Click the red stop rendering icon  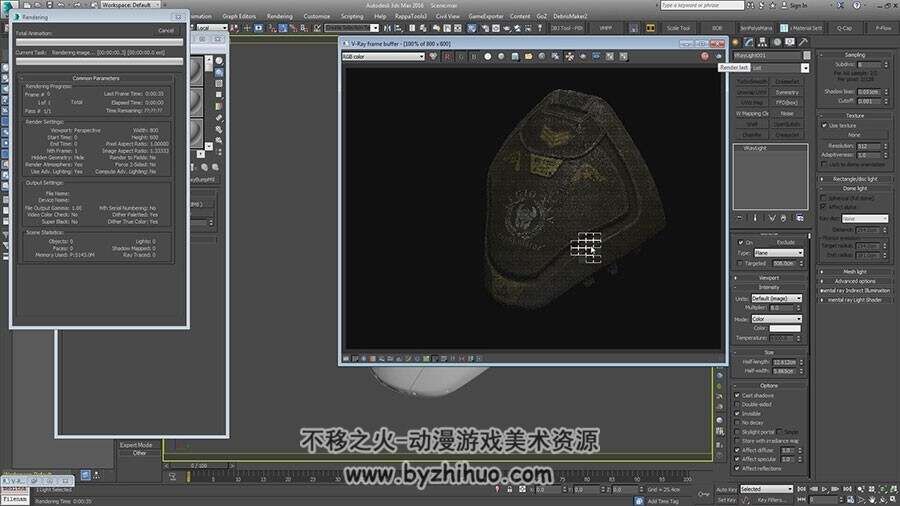(705, 56)
